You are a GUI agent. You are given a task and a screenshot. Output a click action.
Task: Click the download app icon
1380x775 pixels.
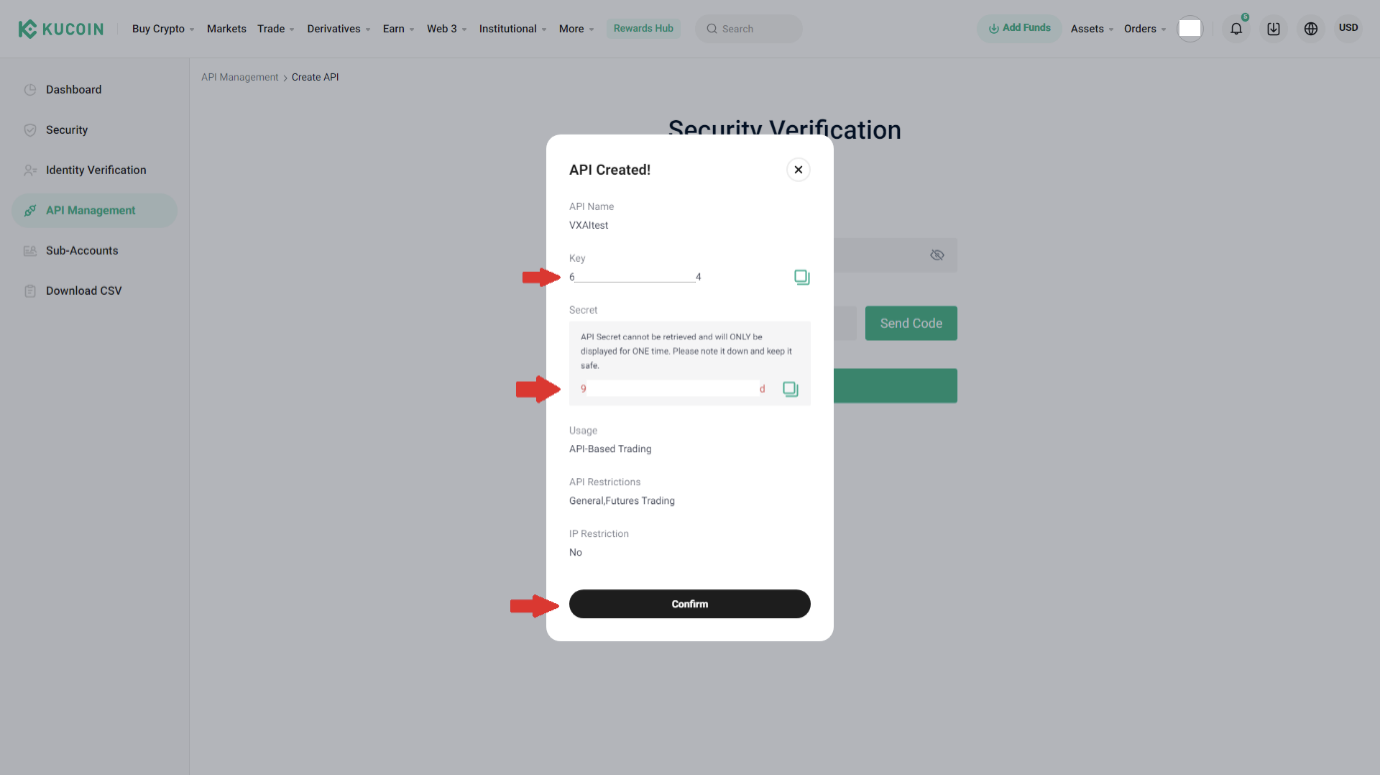[x=1273, y=29]
